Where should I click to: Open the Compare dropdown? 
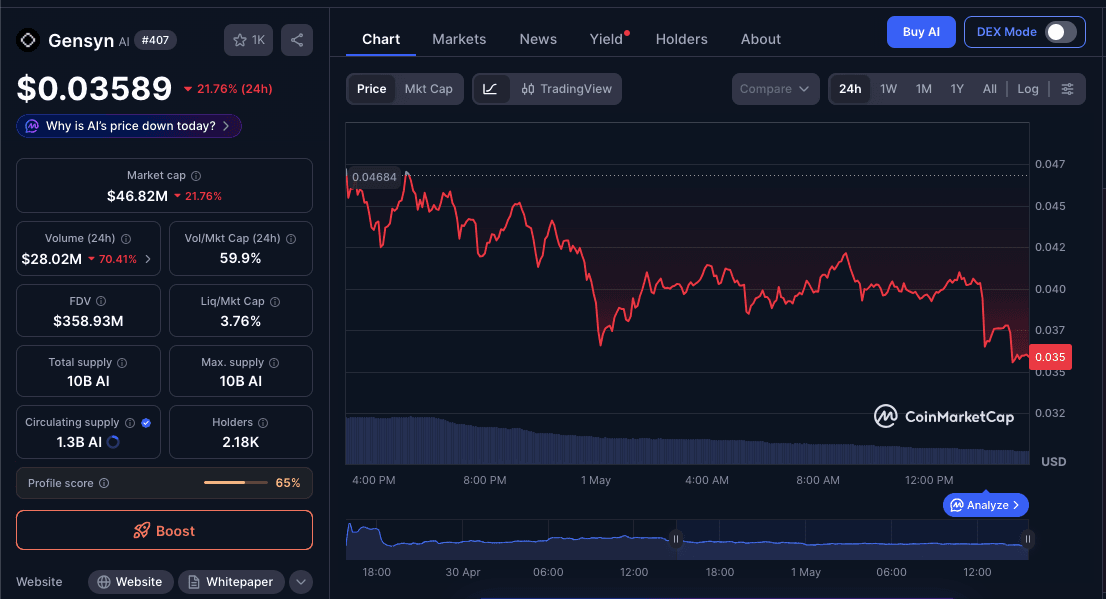point(775,89)
